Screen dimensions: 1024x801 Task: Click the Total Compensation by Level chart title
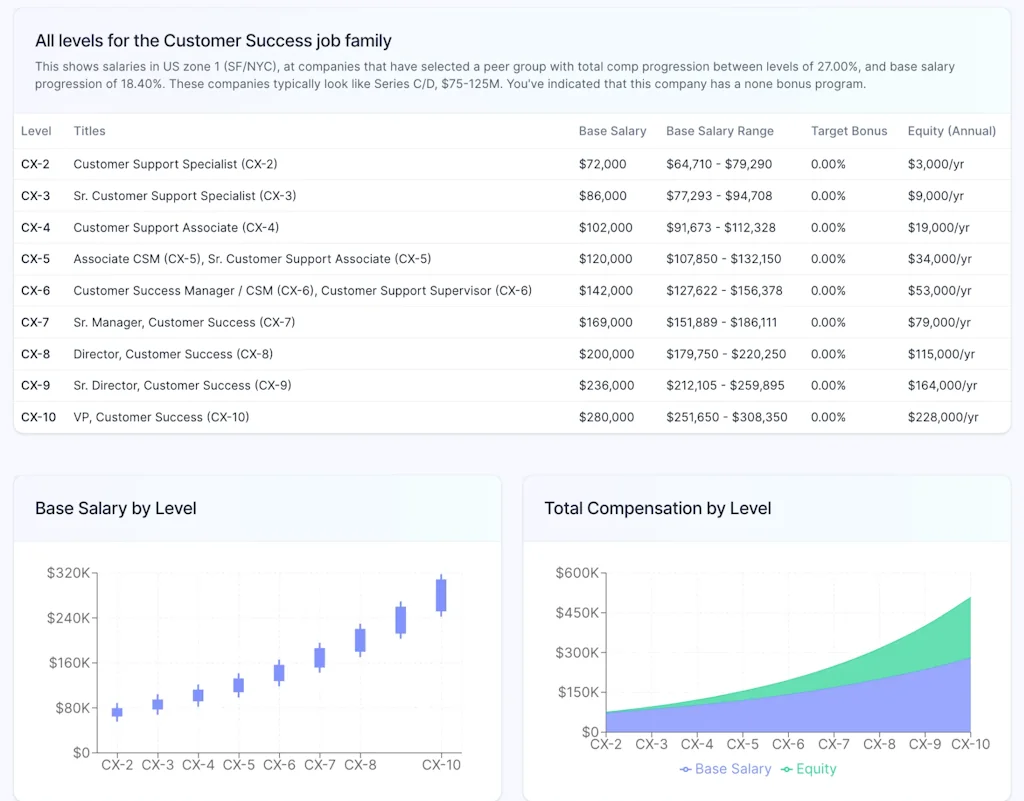[x=658, y=508]
